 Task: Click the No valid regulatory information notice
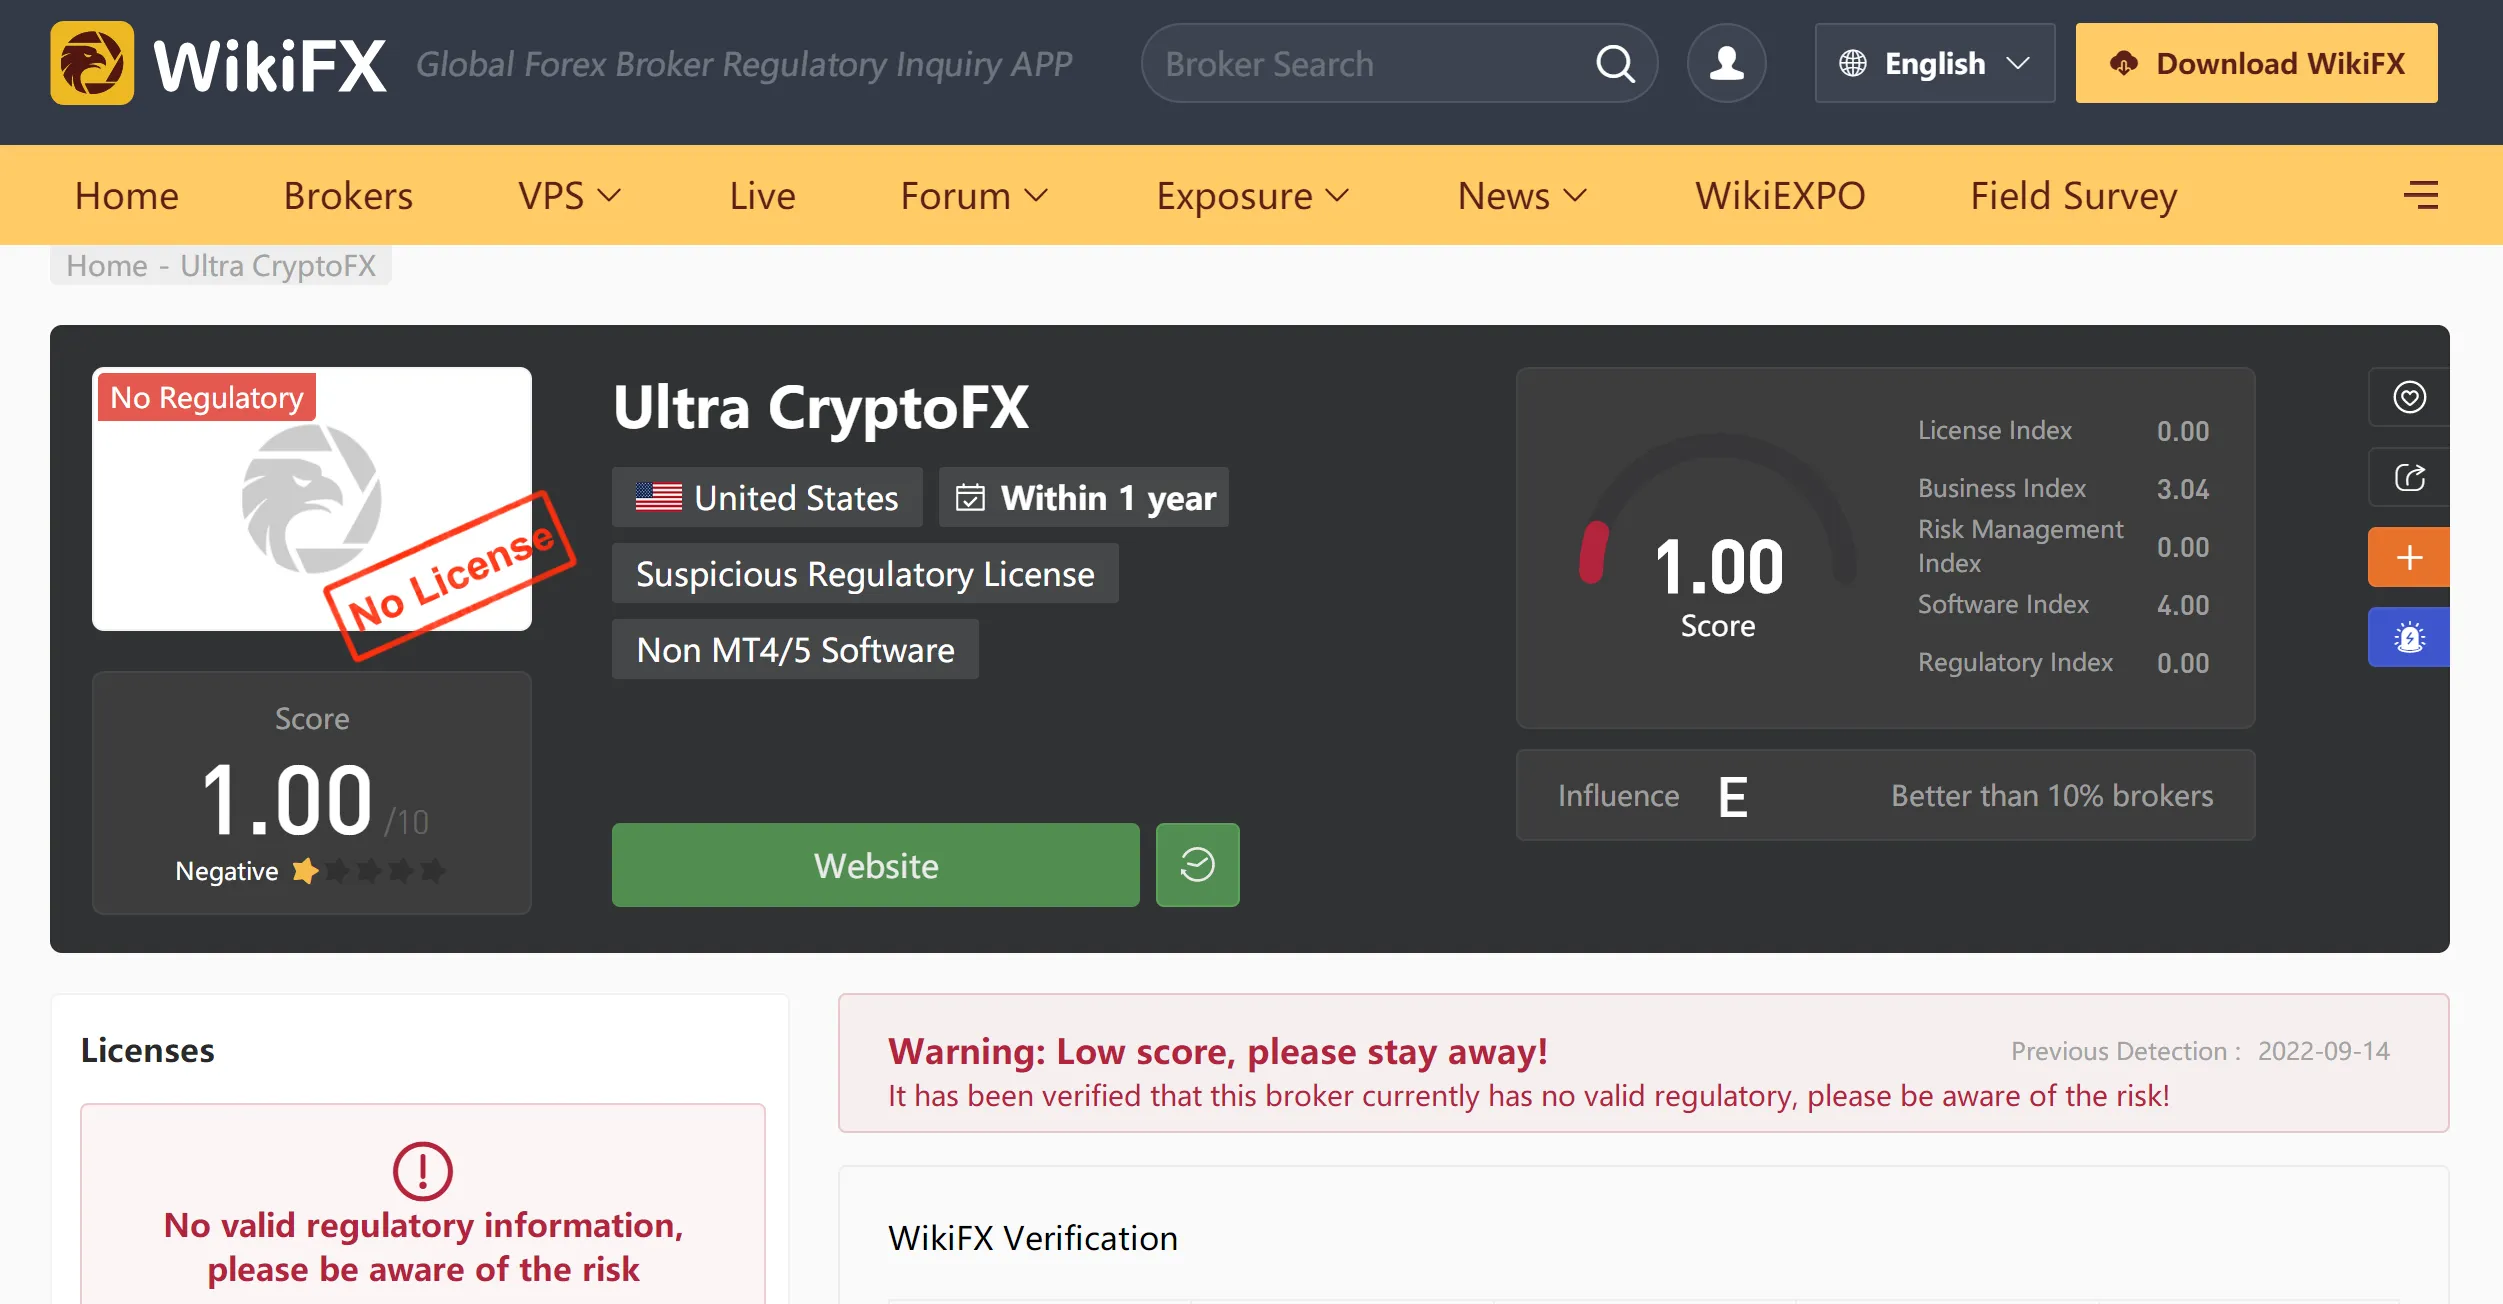423,1247
